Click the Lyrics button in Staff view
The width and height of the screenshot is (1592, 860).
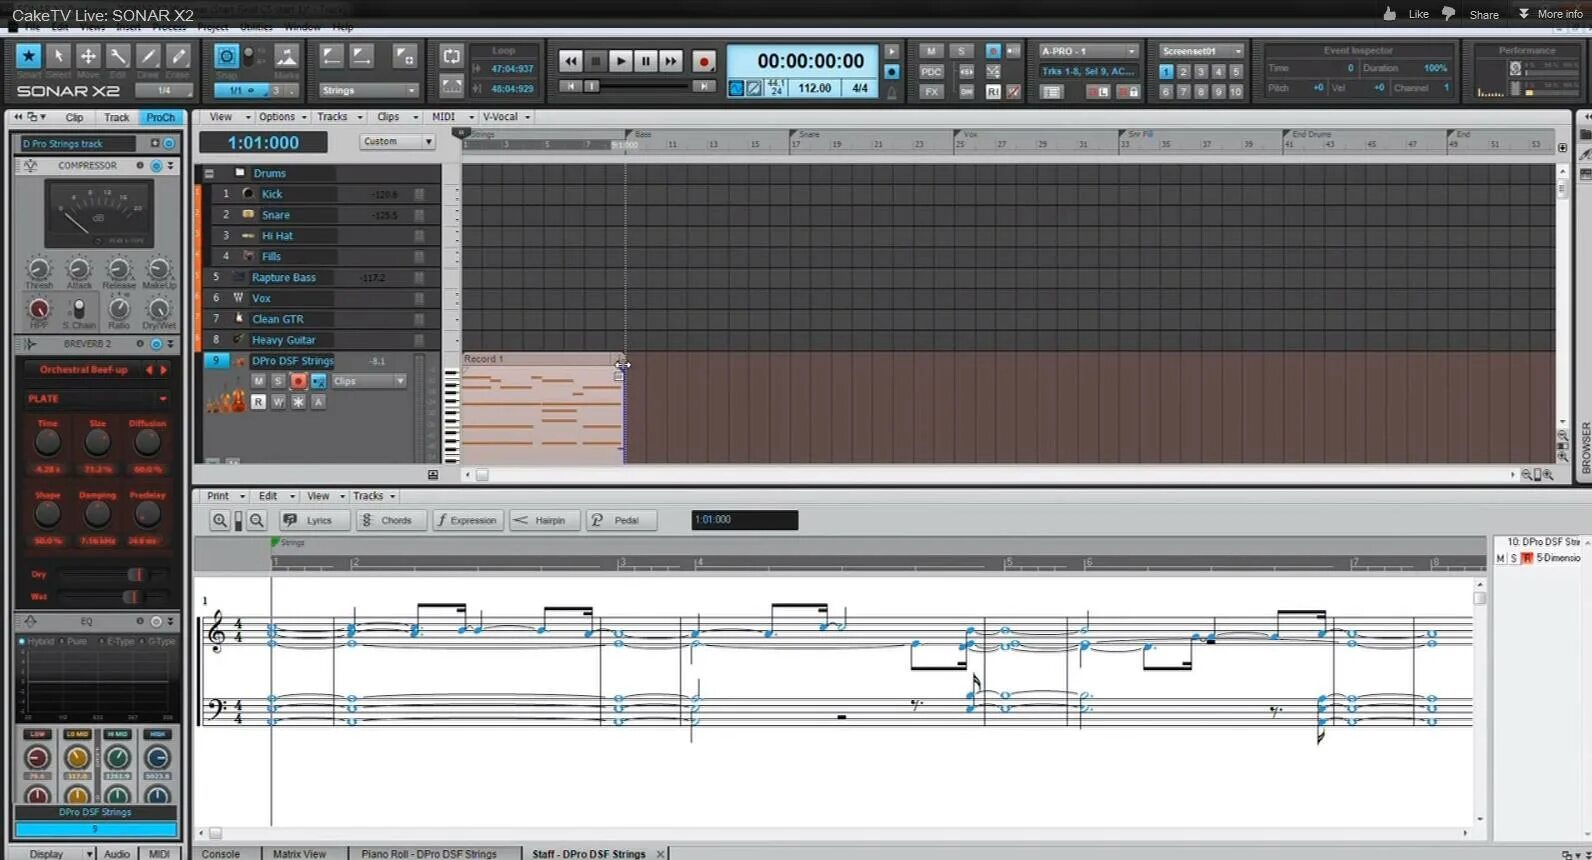tap(314, 520)
